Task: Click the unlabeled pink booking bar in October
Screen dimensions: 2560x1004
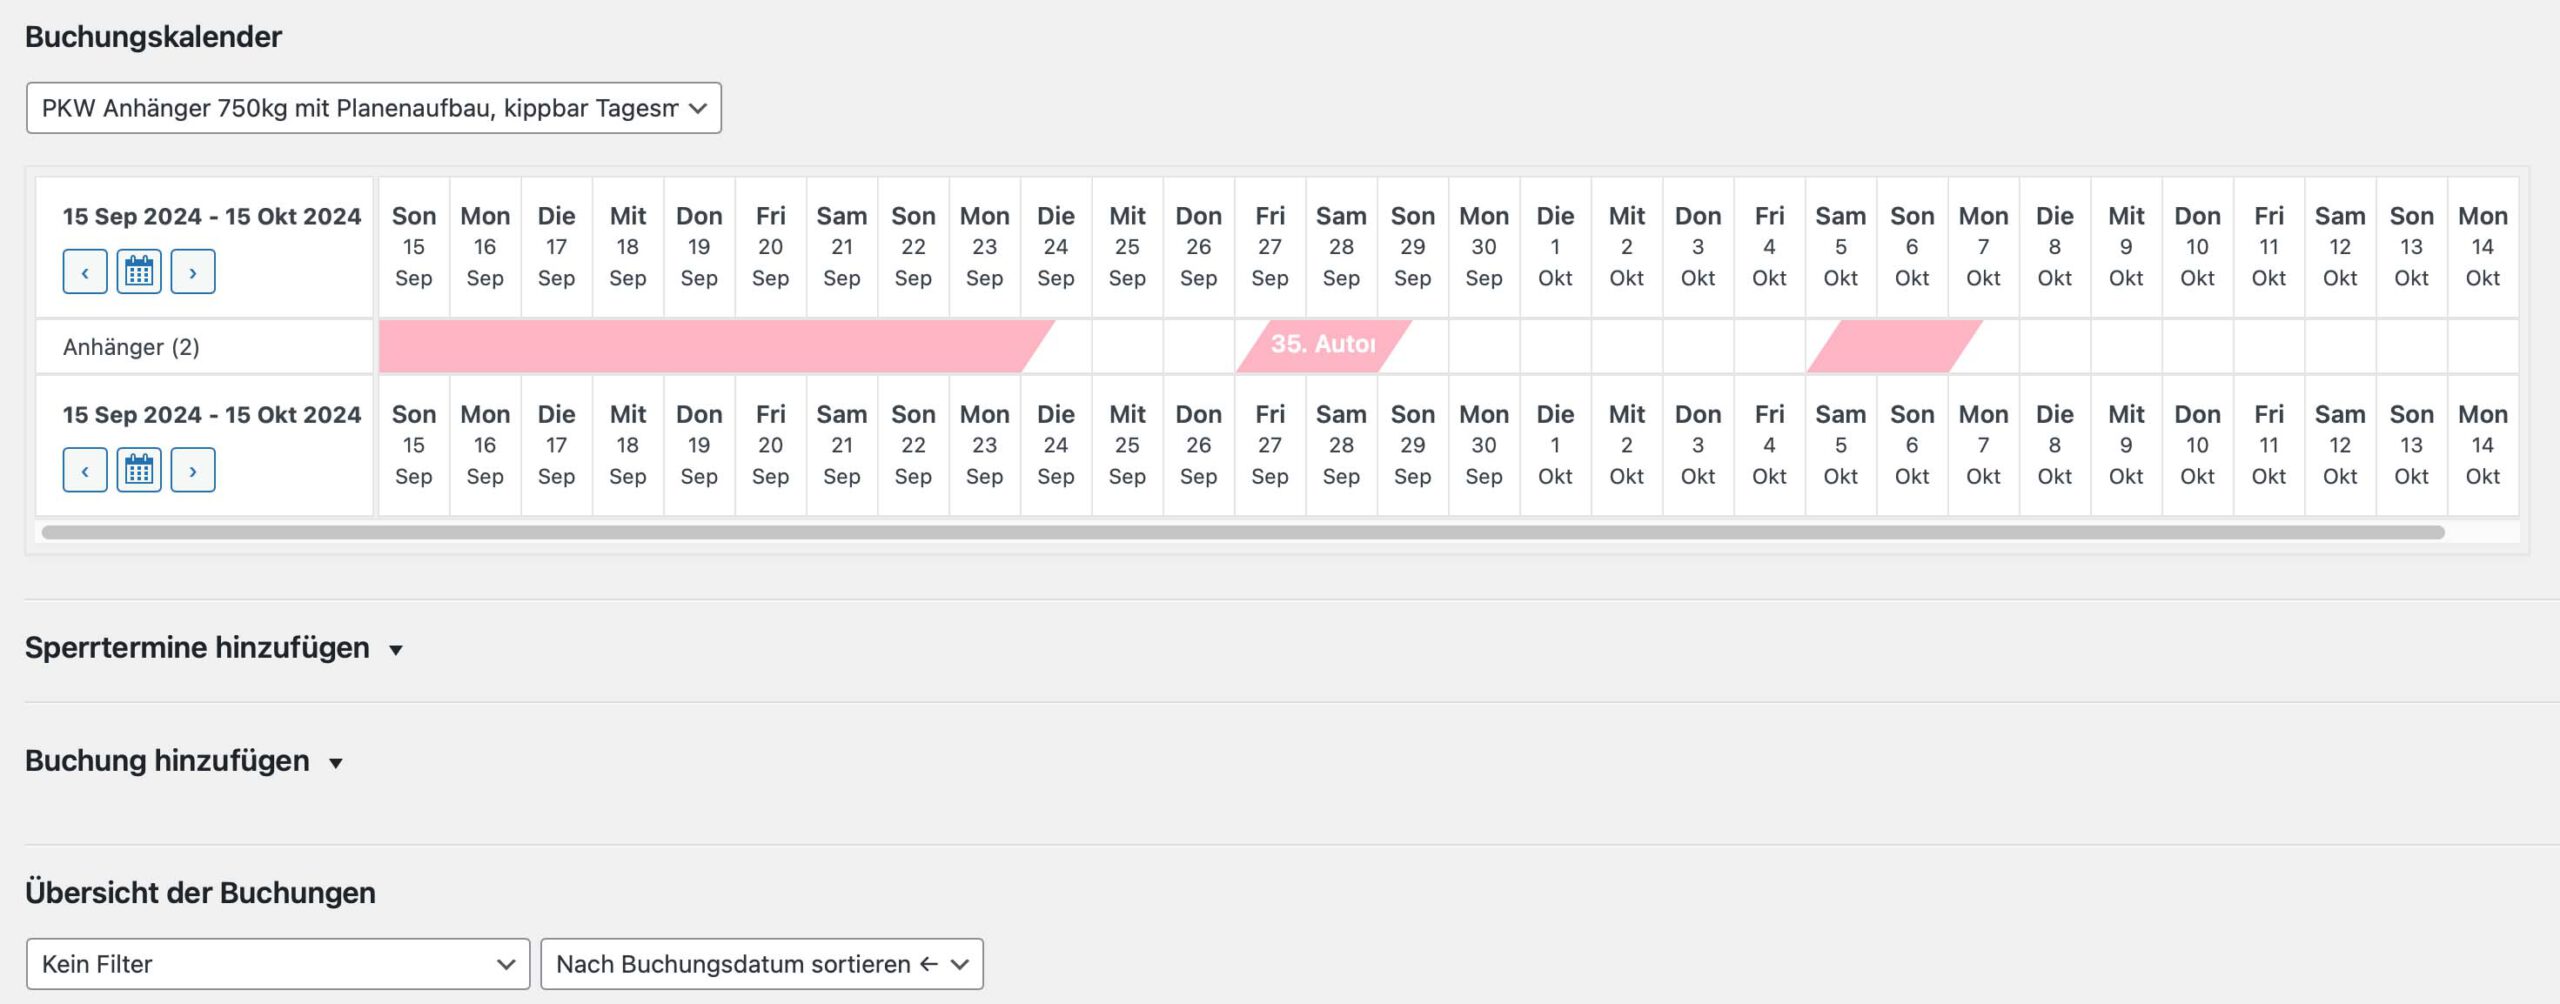Action: coord(1894,345)
